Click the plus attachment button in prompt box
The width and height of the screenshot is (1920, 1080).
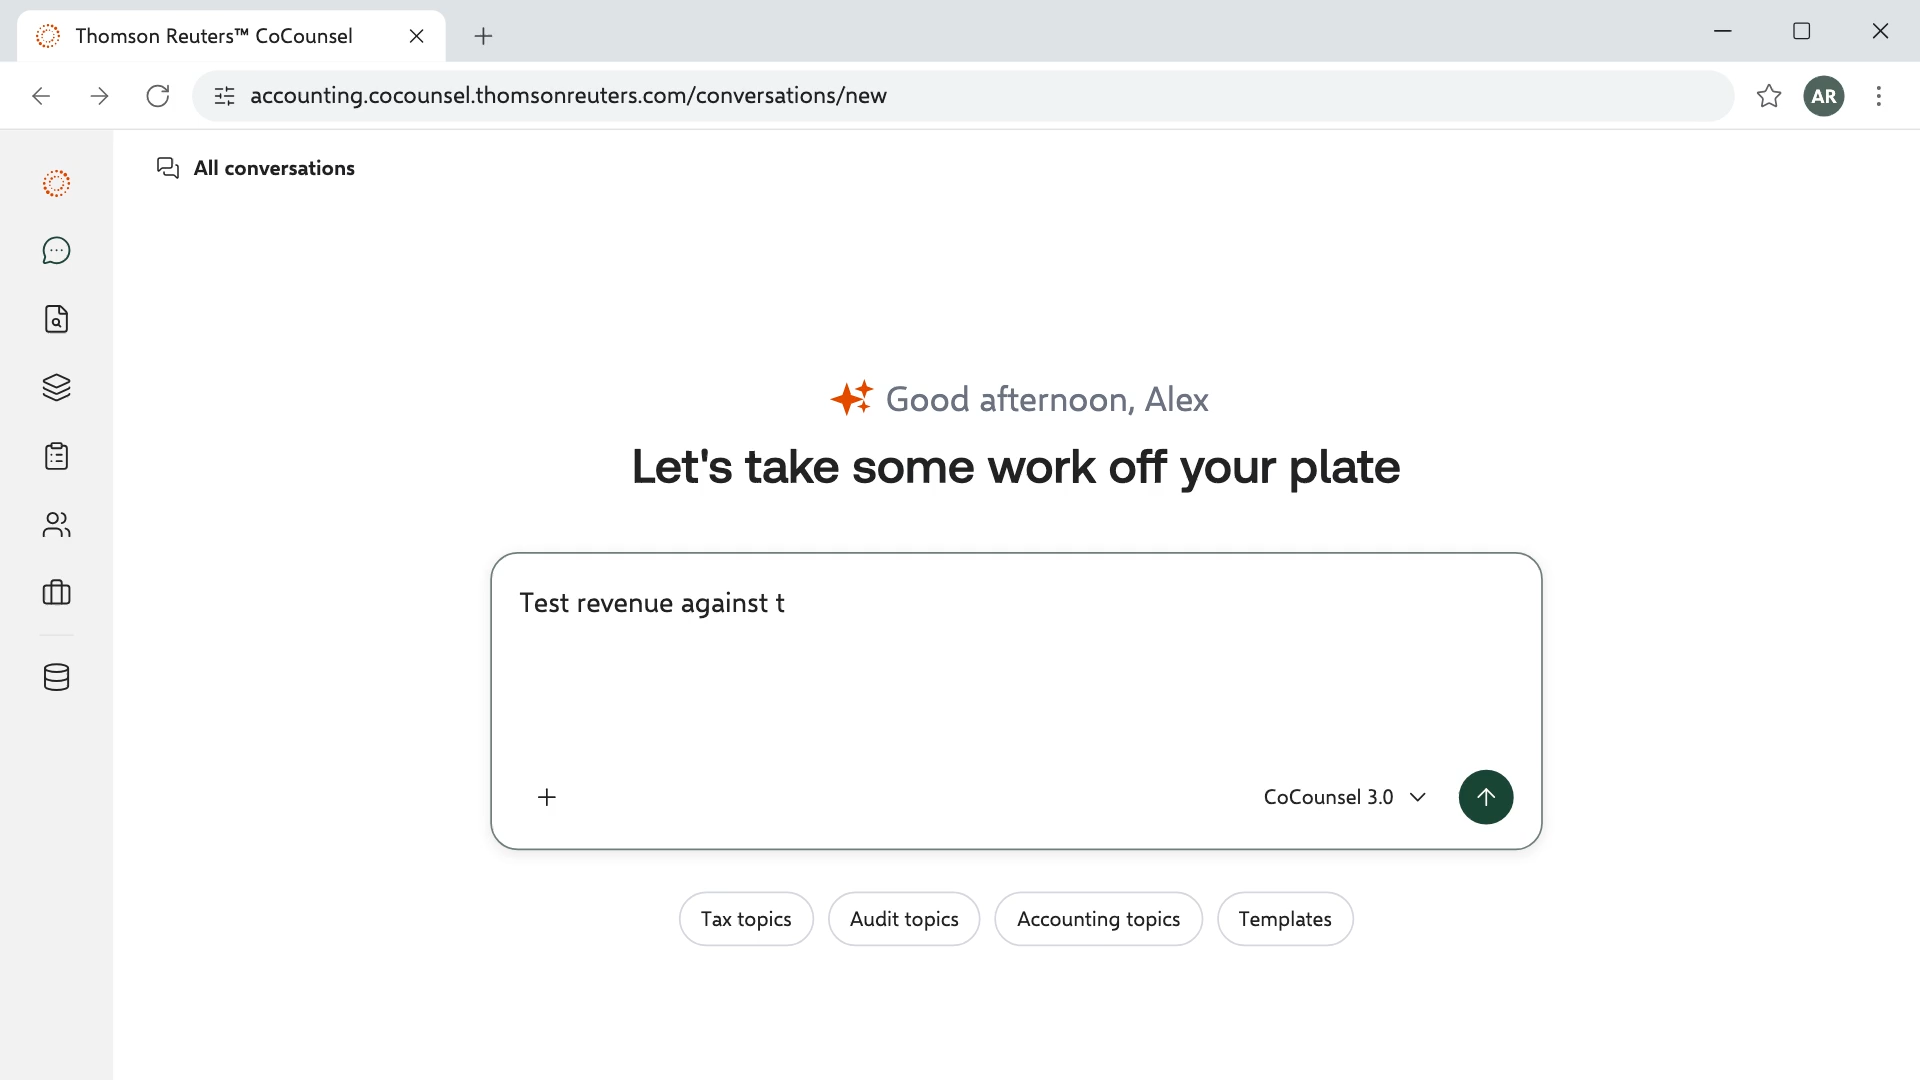pyautogui.click(x=547, y=797)
